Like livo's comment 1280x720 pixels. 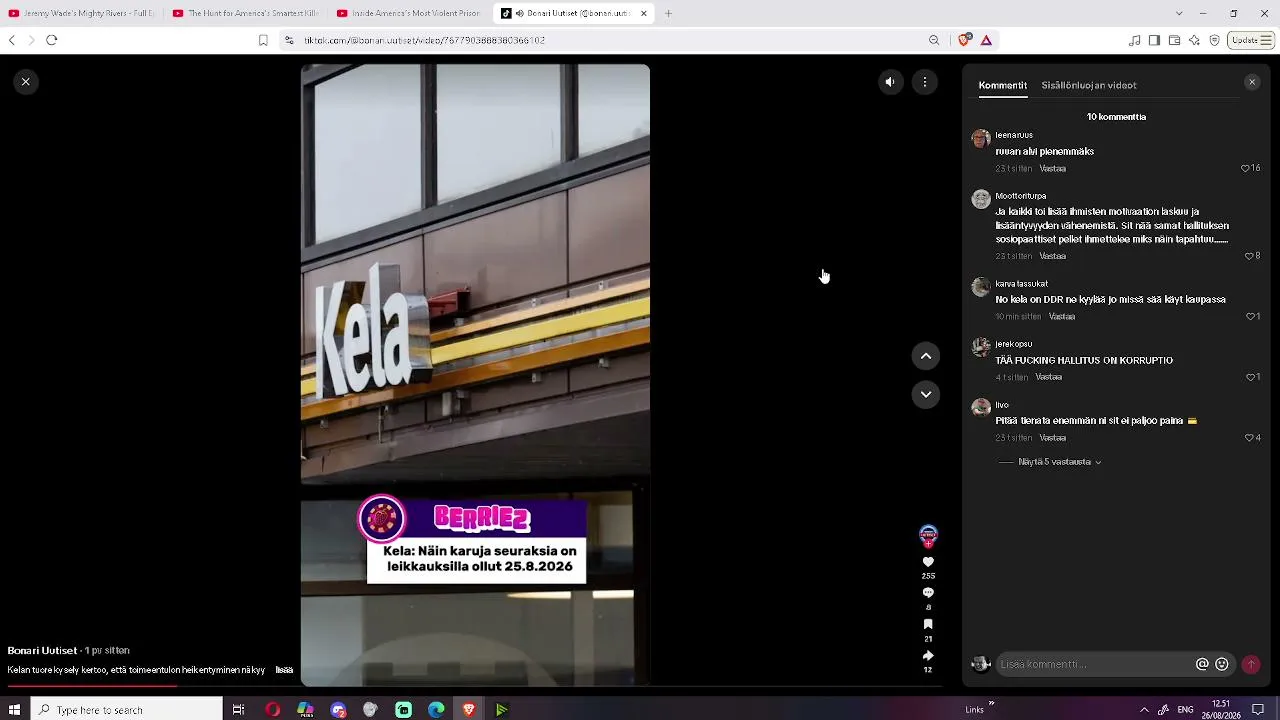(1249, 438)
